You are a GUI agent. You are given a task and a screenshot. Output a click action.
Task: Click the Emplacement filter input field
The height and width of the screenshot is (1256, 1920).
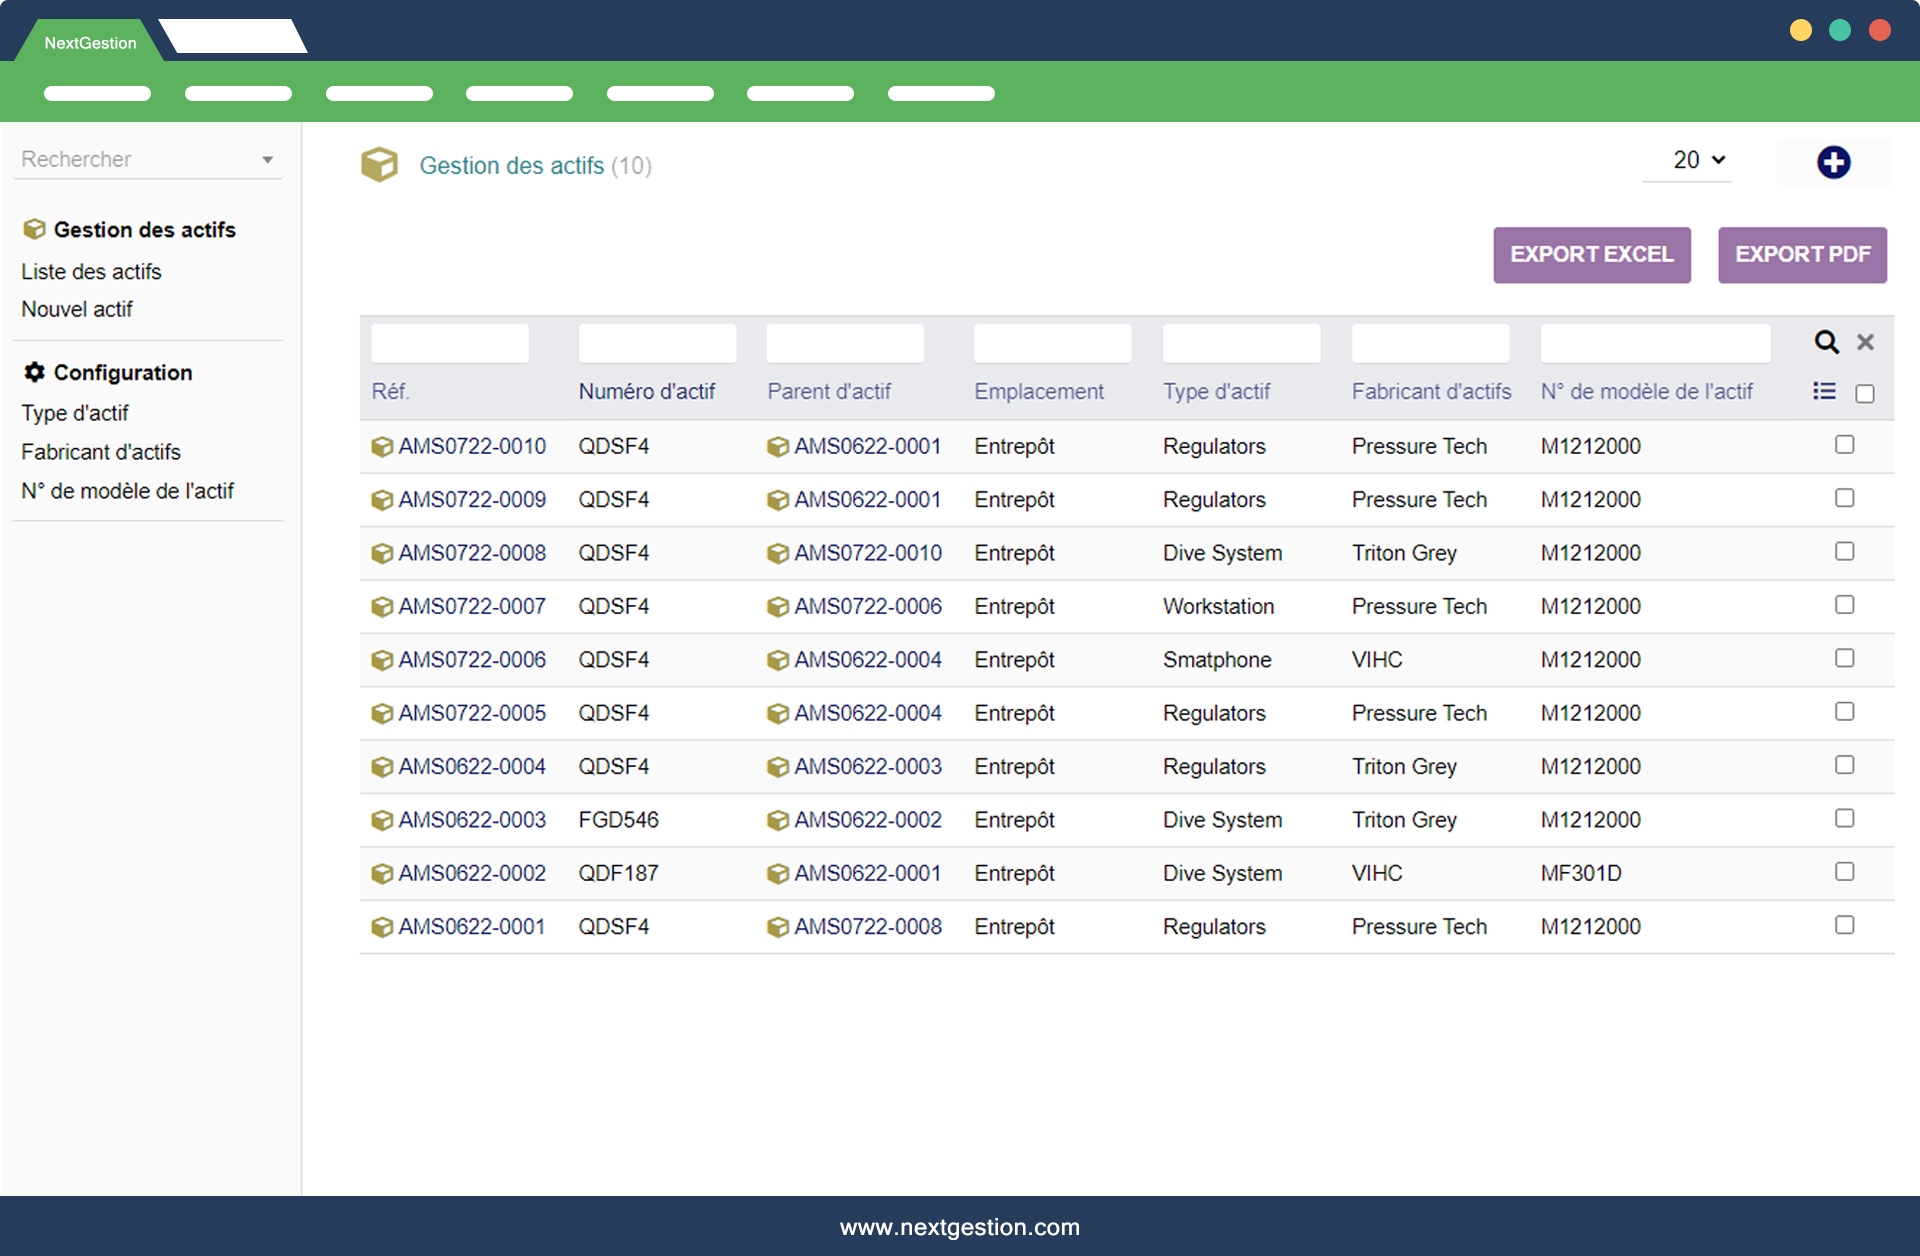(1052, 343)
